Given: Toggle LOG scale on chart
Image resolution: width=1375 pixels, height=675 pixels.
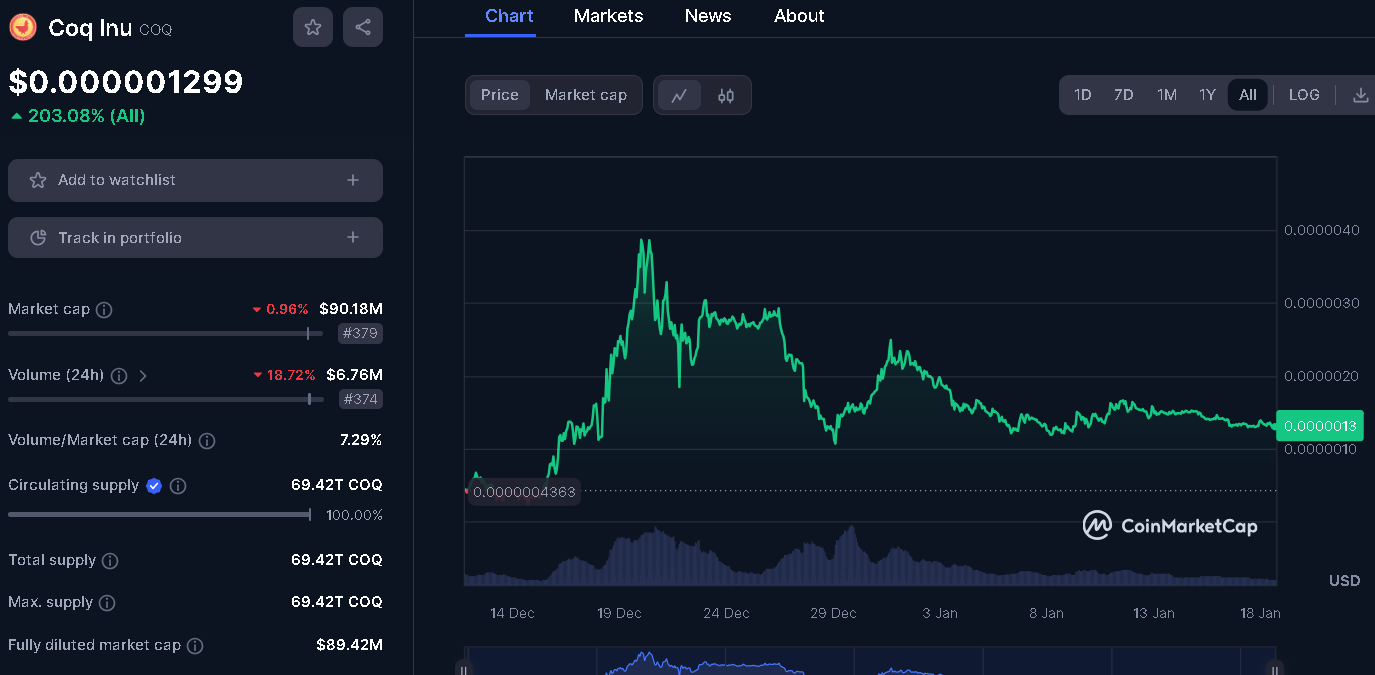Looking at the screenshot, I should (1304, 95).
